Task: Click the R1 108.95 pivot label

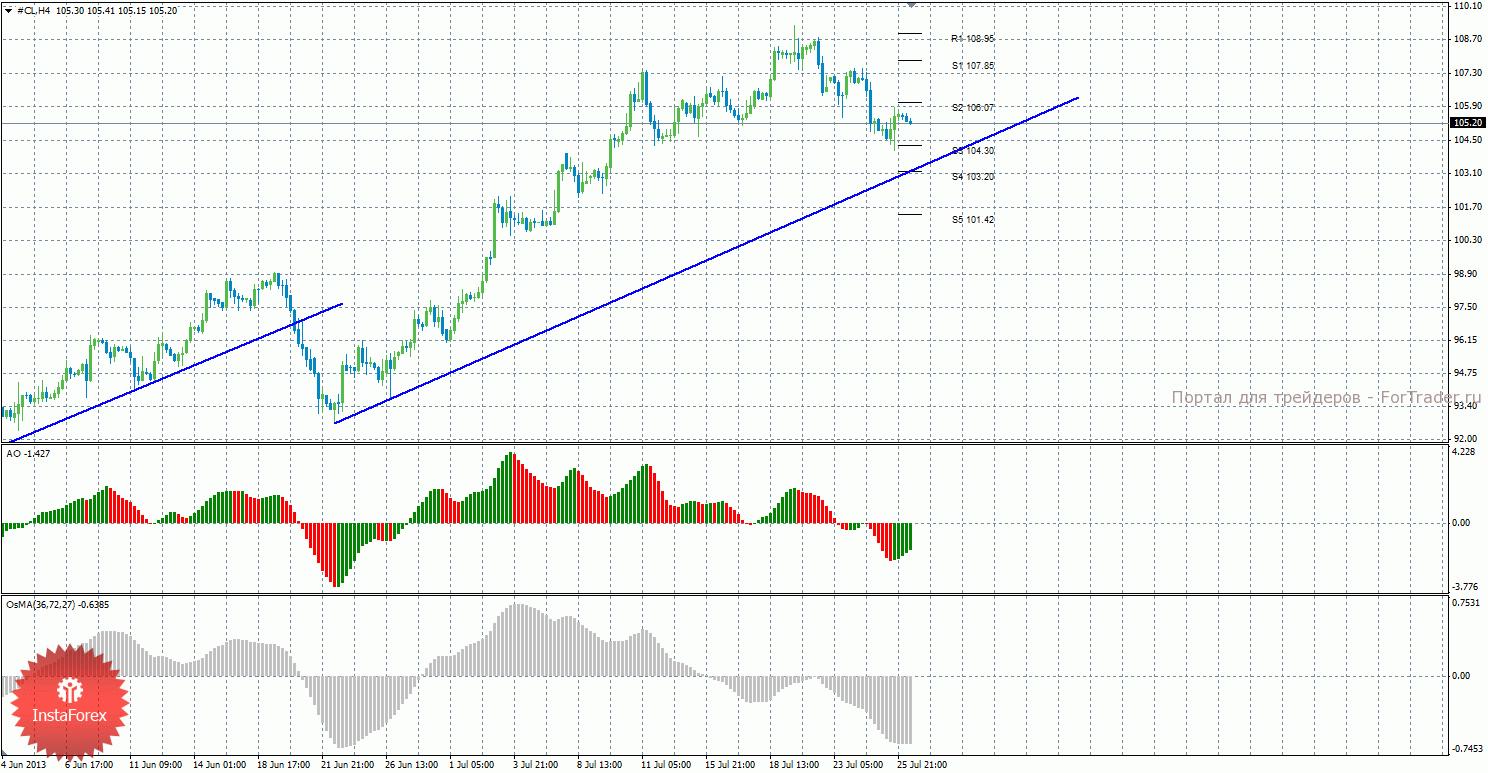Action: [972, 38]
